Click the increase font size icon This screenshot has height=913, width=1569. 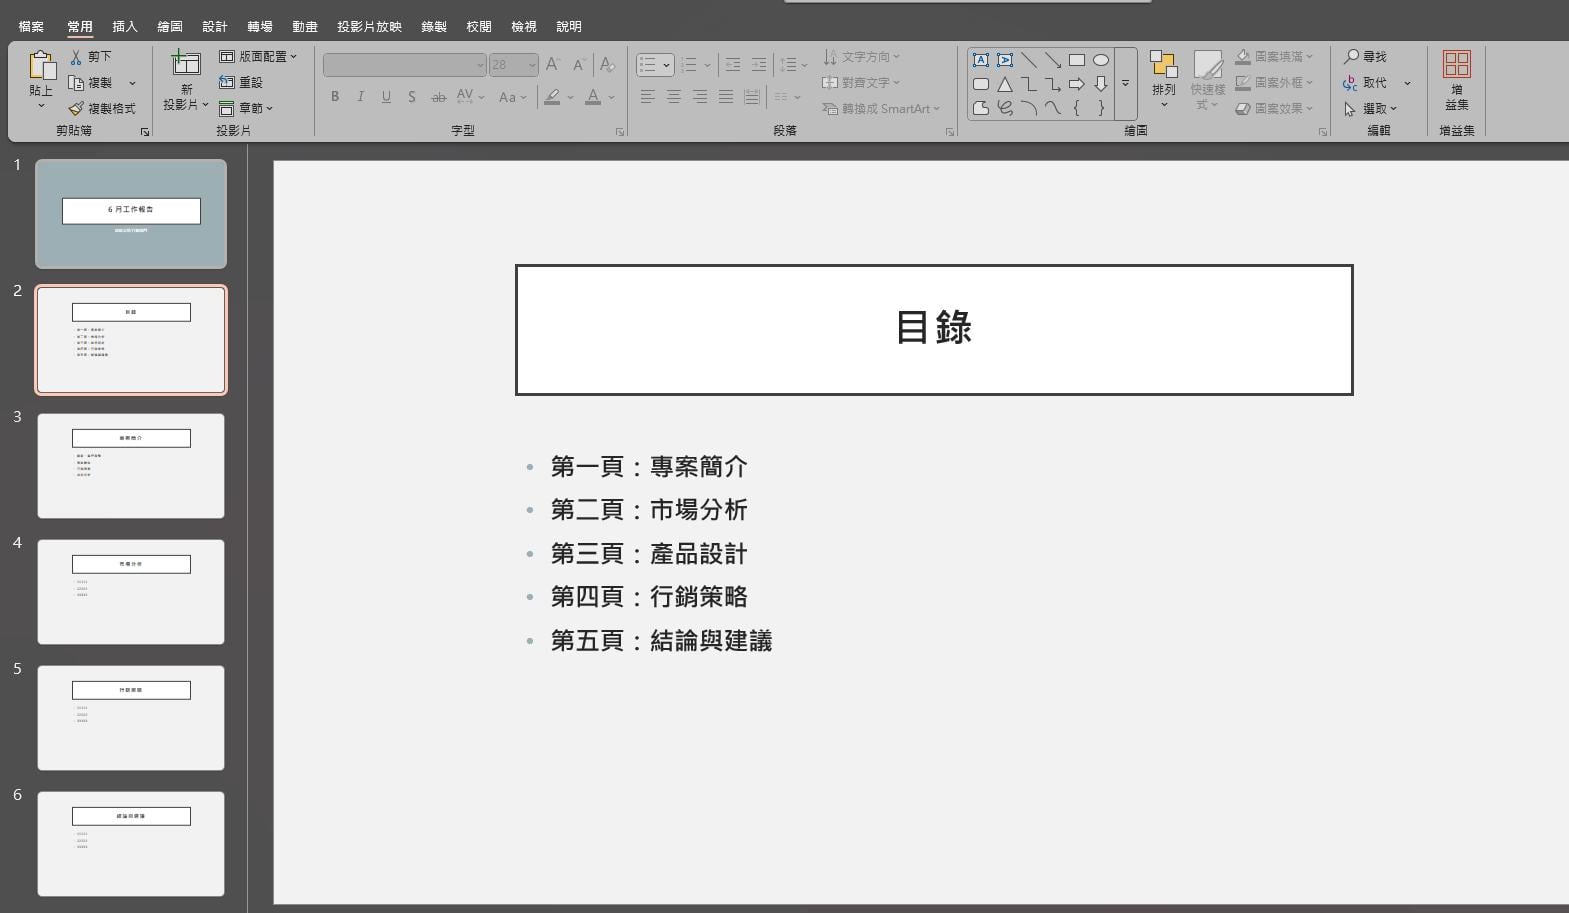point(553,65)
